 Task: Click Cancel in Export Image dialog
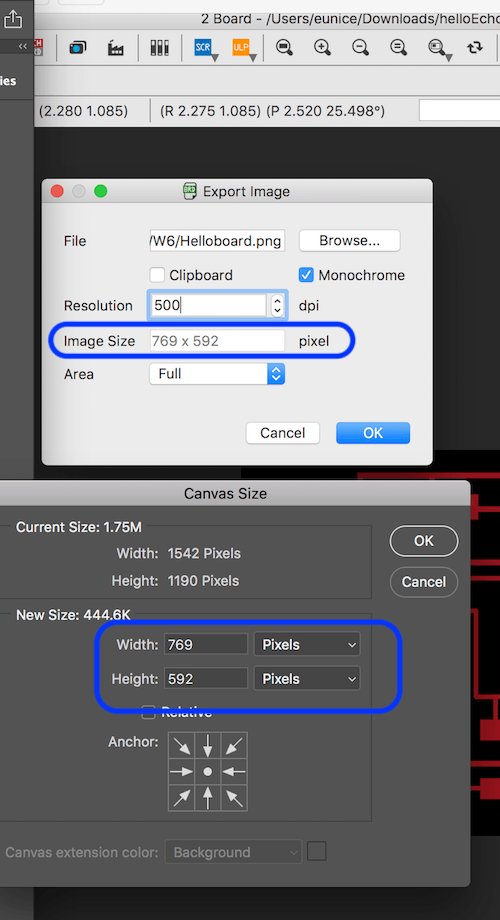[x=282, y=433]
